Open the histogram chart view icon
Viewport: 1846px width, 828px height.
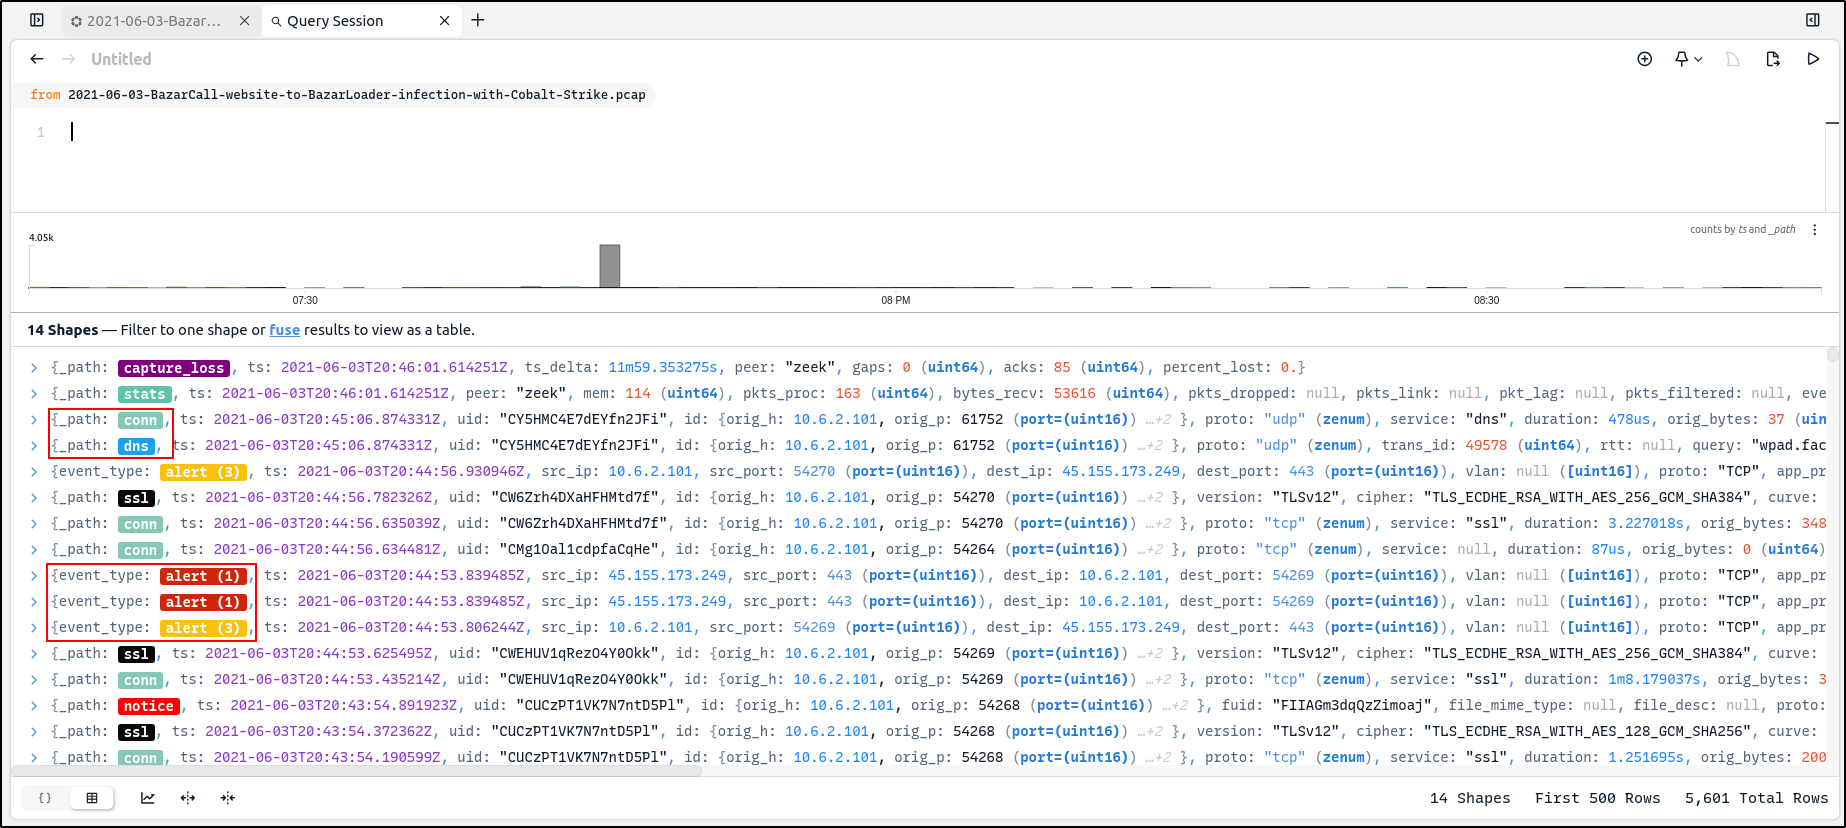pos(148,798)
